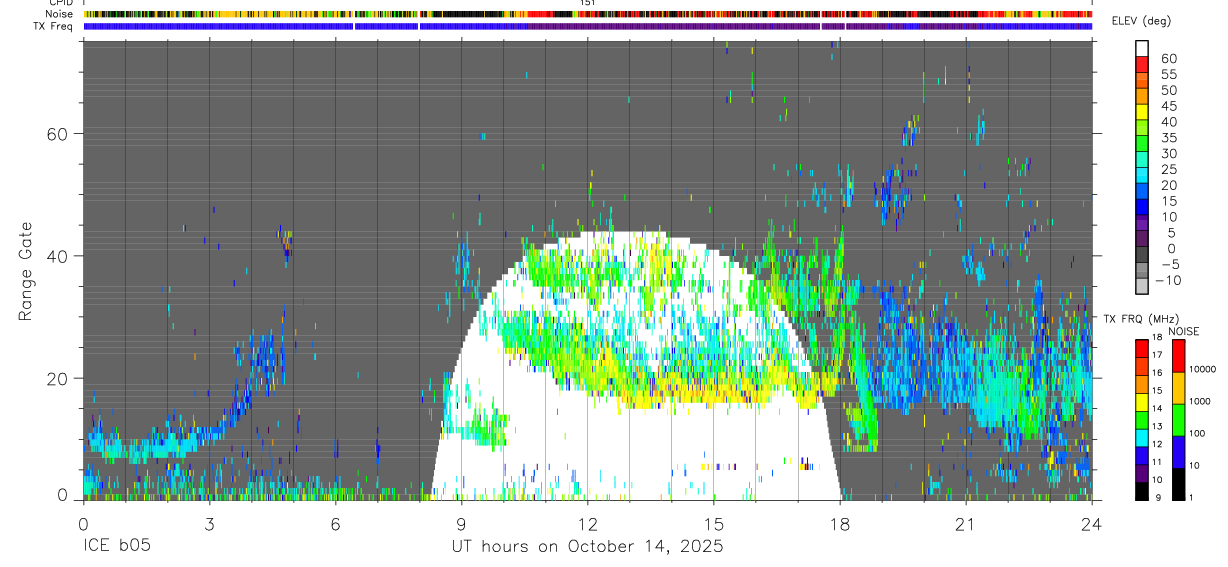Click the y-axis tick label '40'

pos(59,256)
